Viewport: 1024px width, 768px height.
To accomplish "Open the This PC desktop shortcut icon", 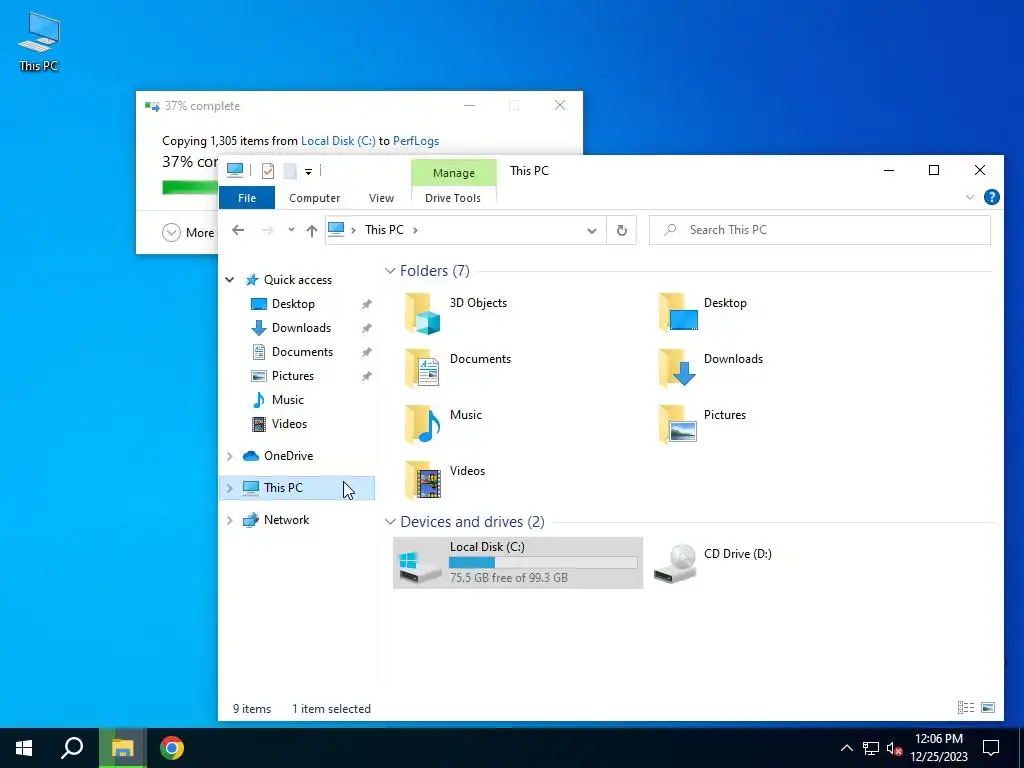I will coord(39,41).
